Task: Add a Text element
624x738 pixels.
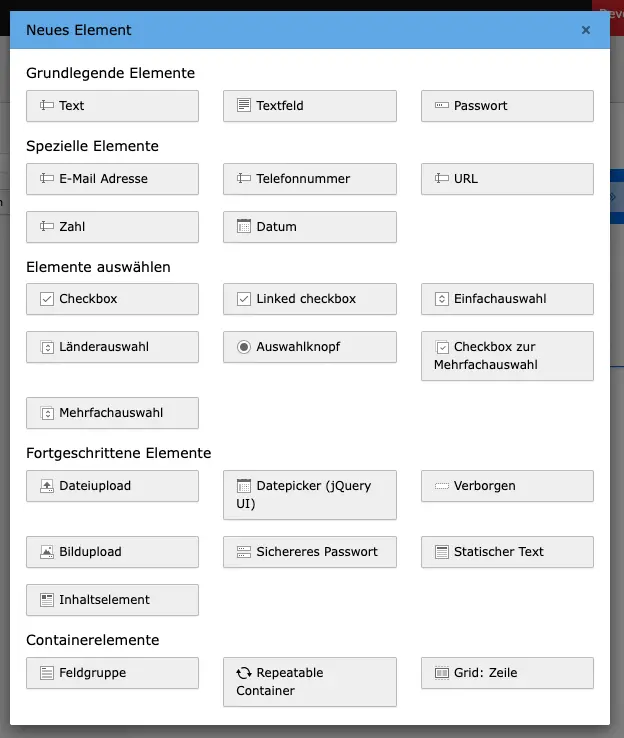Action: pos(112,106)
